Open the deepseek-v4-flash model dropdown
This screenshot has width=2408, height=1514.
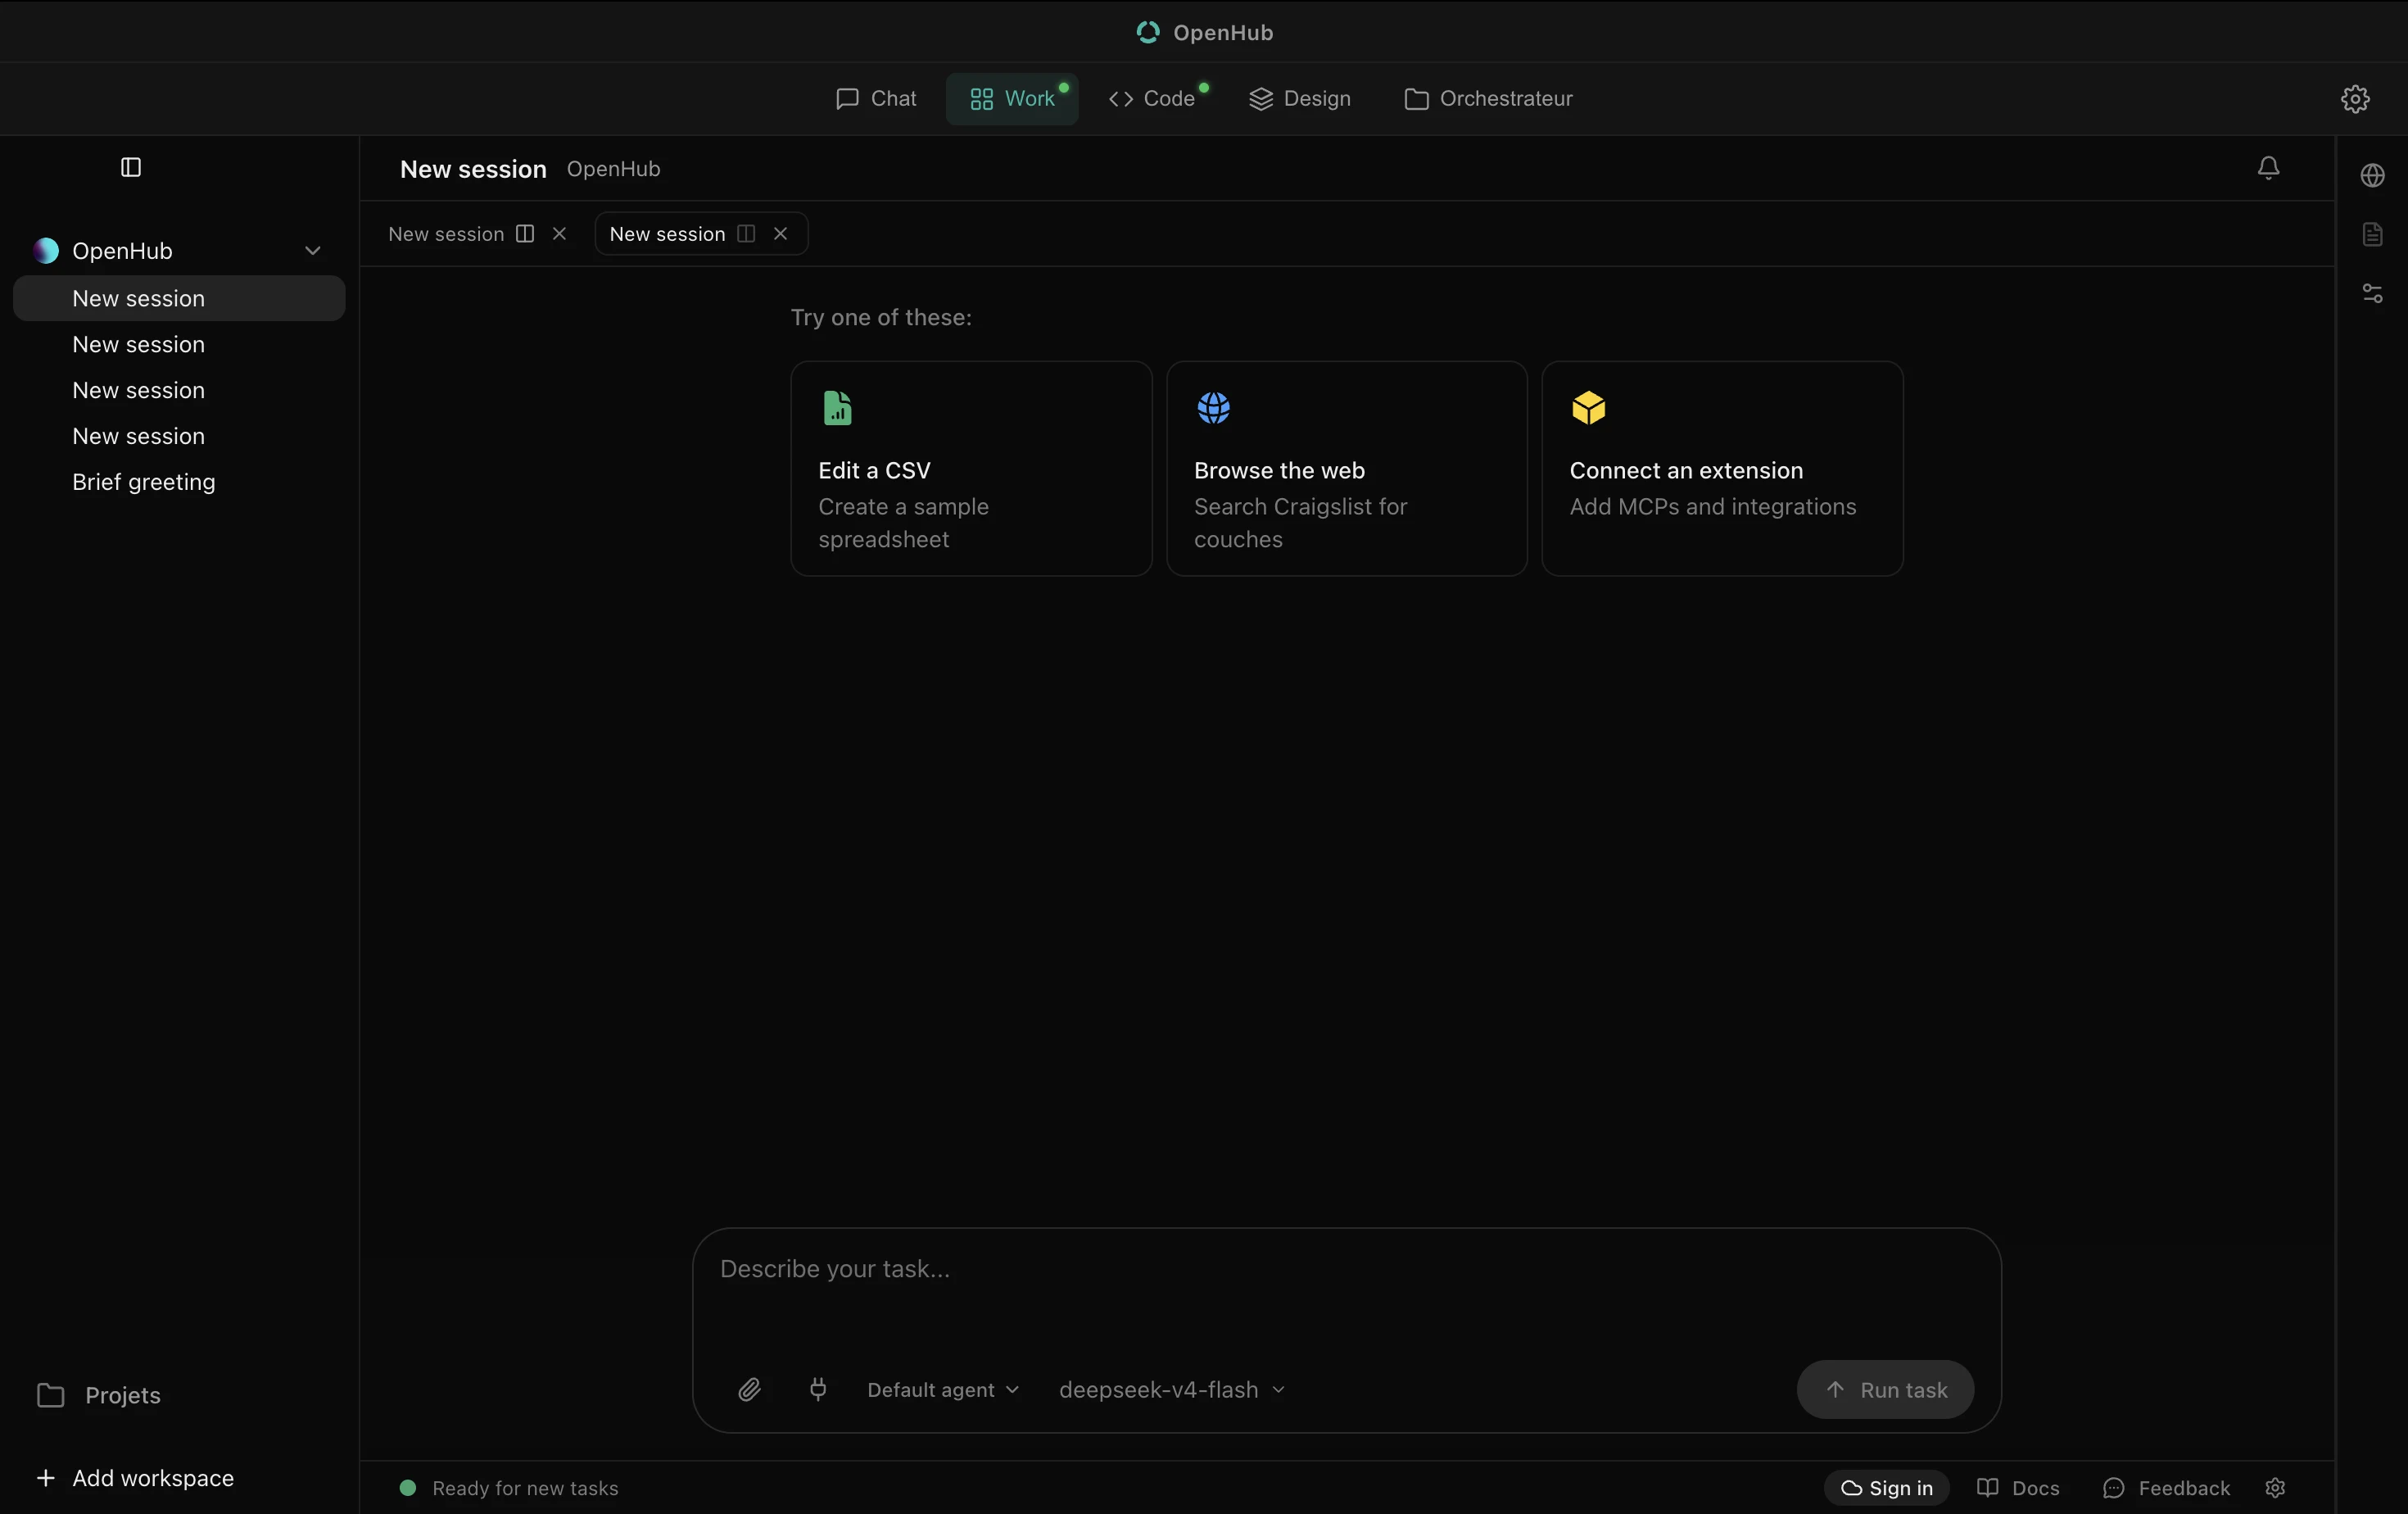(x=1172, y=1390)
